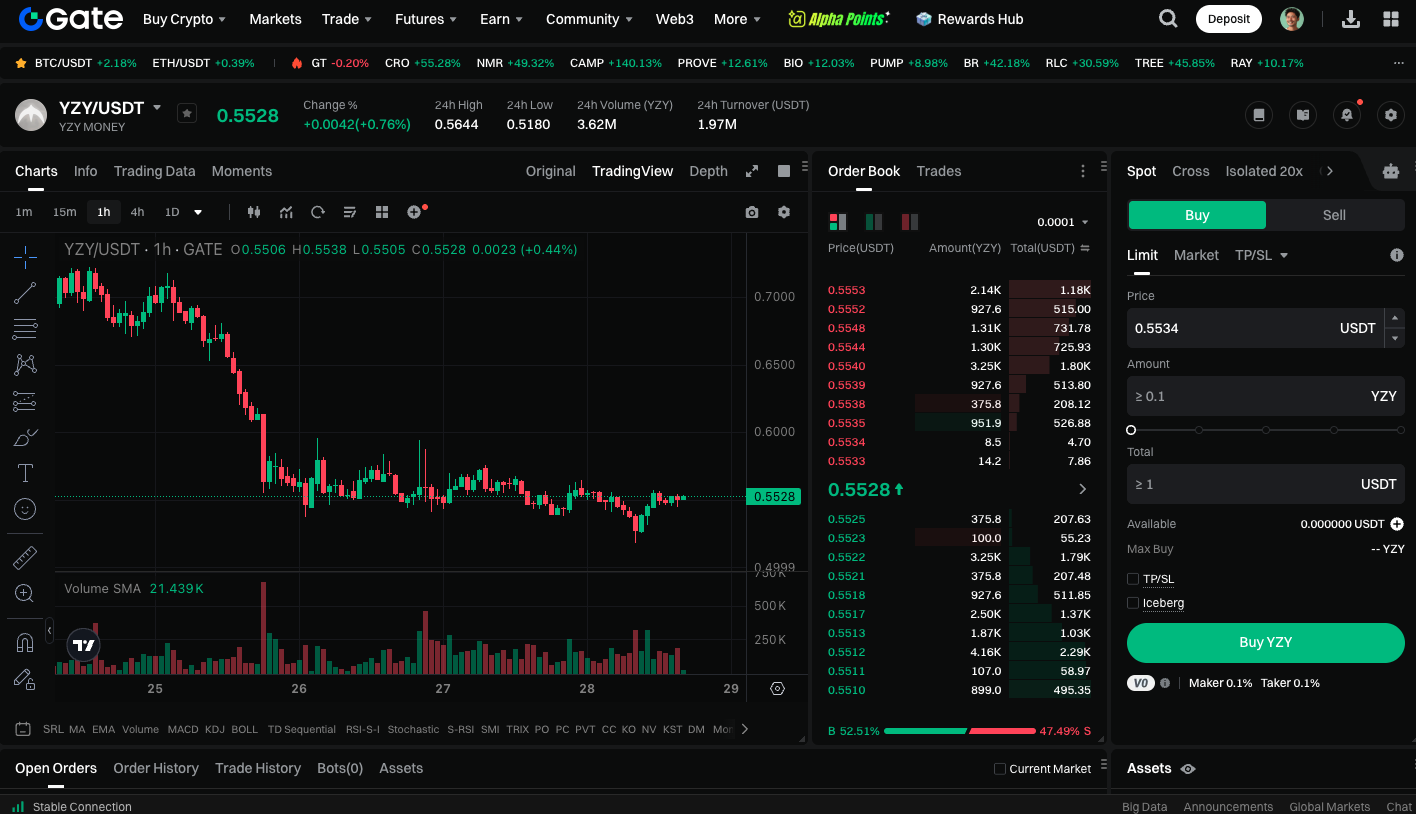
Task: Open the 0.0001 price precision dropdown
Action: tap(1063, 222)
